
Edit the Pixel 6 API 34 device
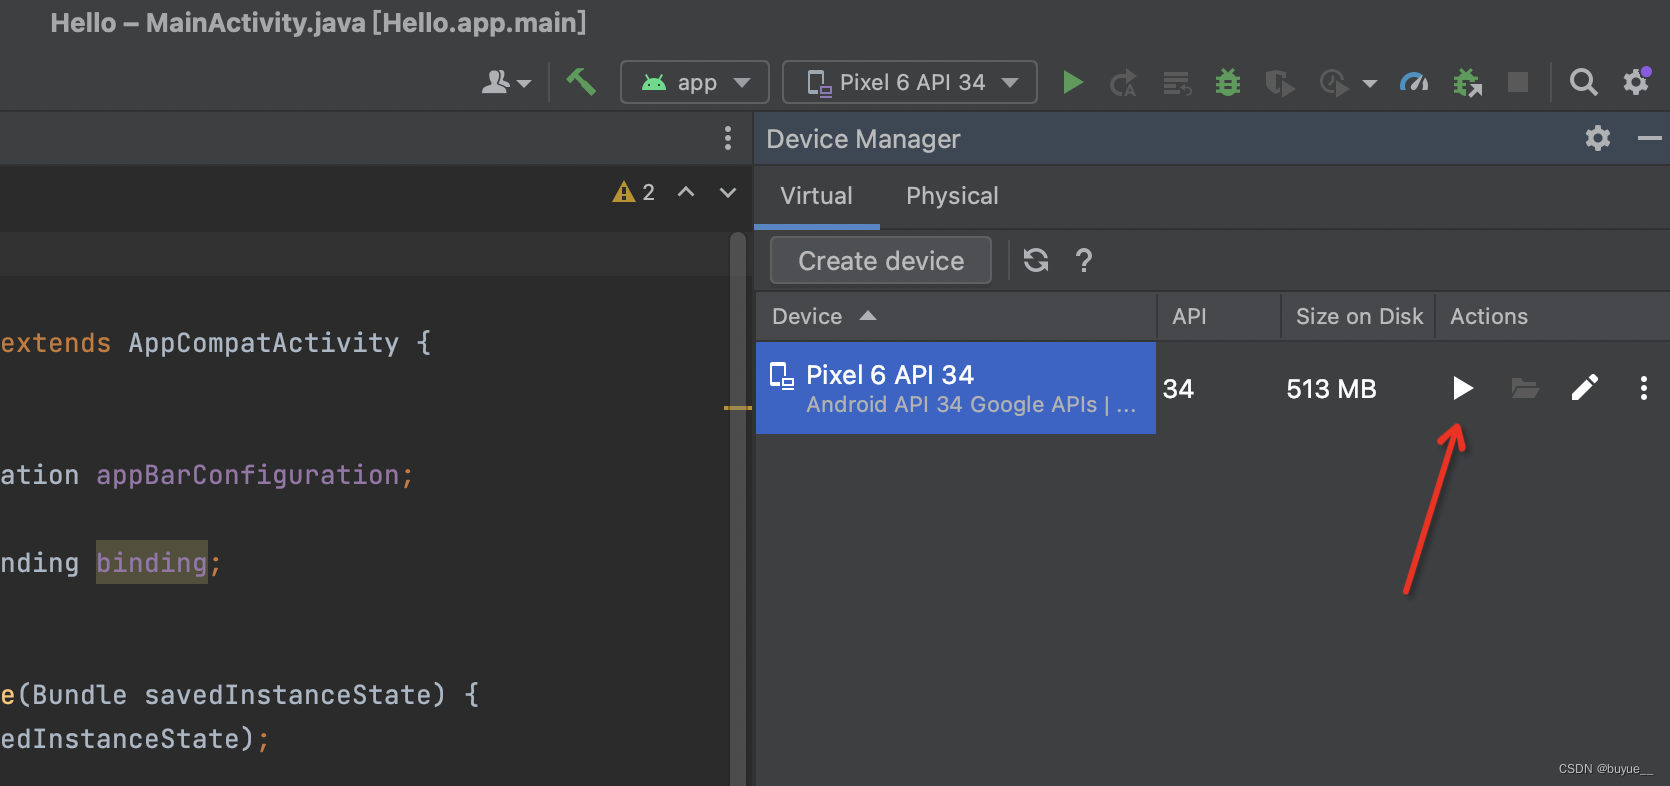[1584, 388]
